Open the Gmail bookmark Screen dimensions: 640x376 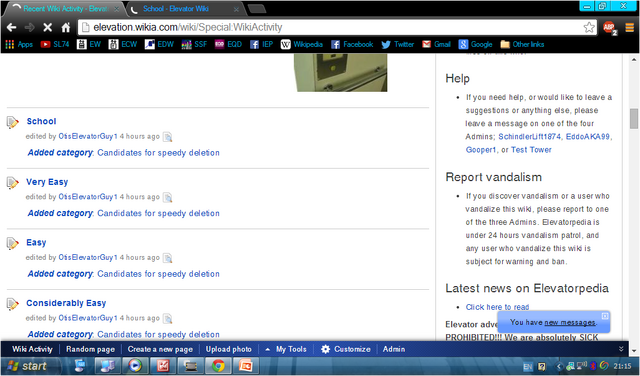(436, 44)
